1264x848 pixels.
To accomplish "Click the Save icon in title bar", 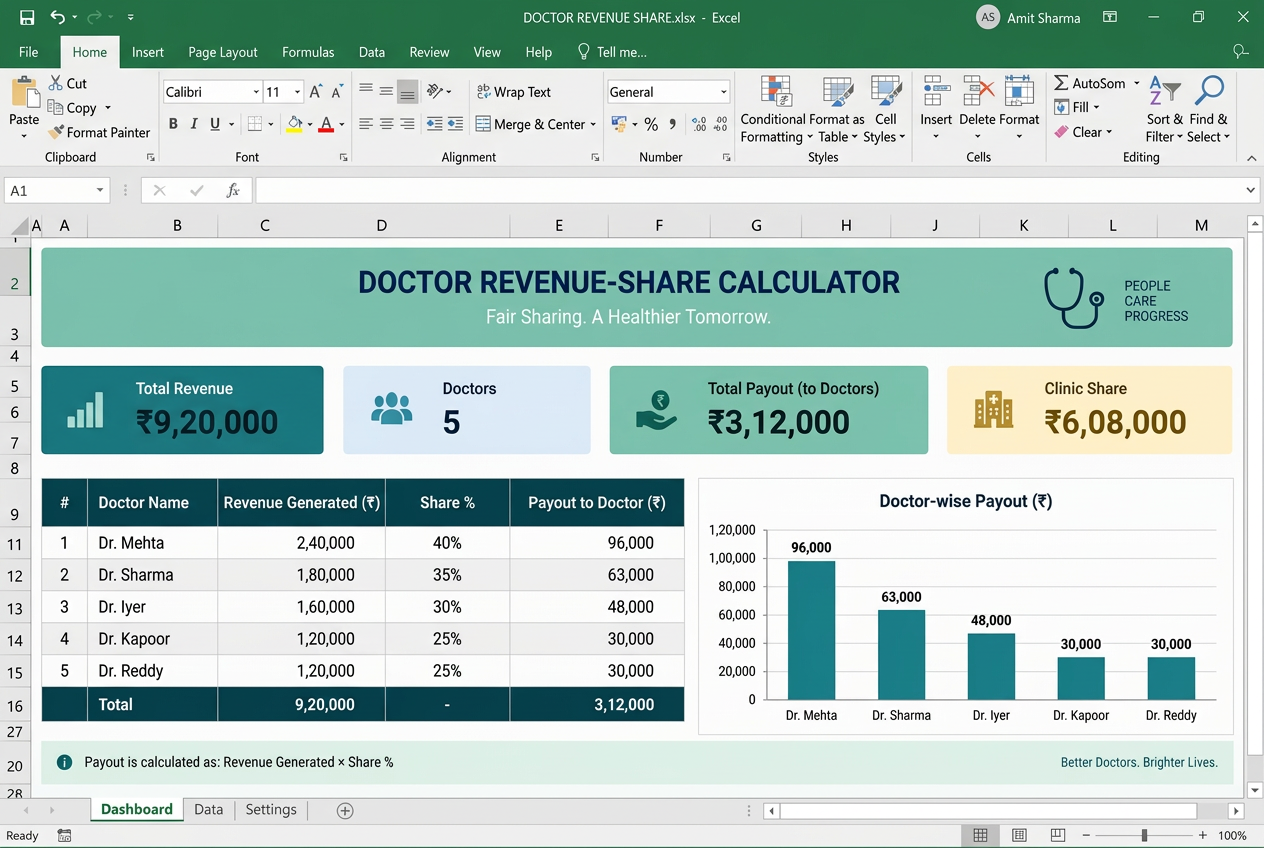I will (x=27, y=18).
